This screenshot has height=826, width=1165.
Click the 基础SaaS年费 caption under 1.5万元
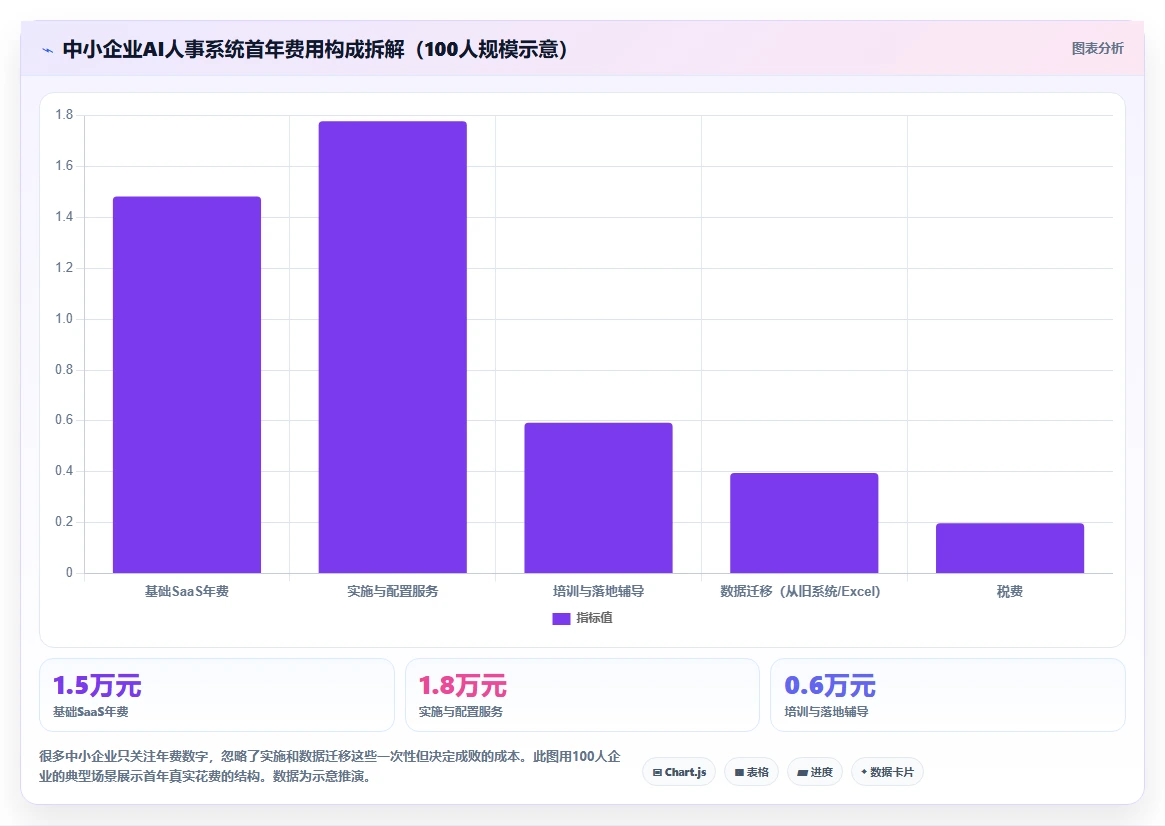pos(91,712)
